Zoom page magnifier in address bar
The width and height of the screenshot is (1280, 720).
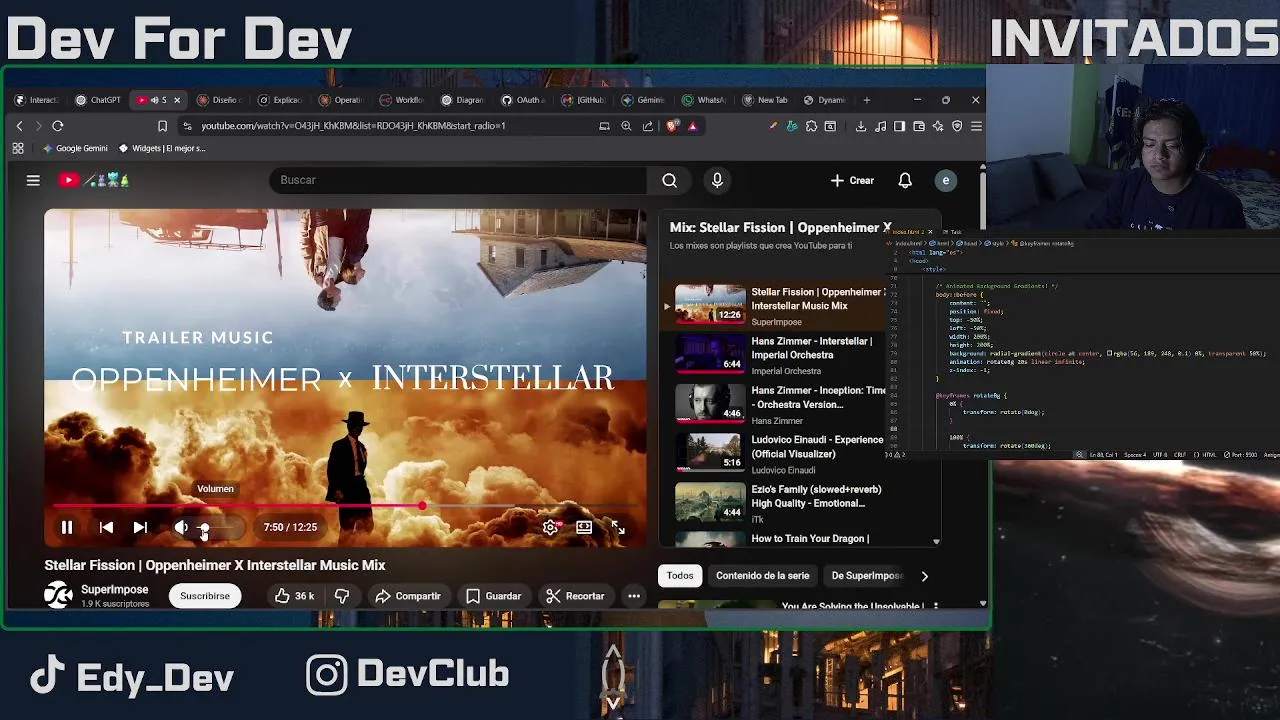point(626,126)
